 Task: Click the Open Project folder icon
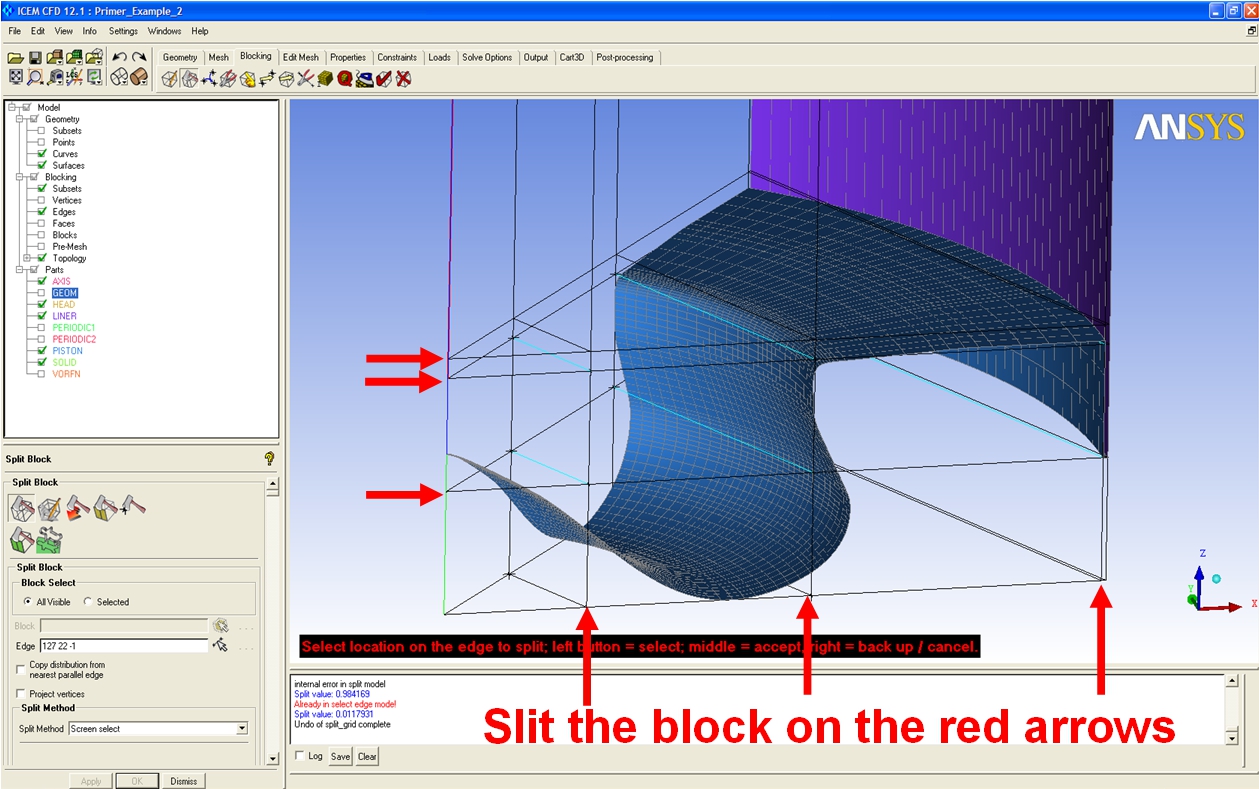(x=16, y=58)
